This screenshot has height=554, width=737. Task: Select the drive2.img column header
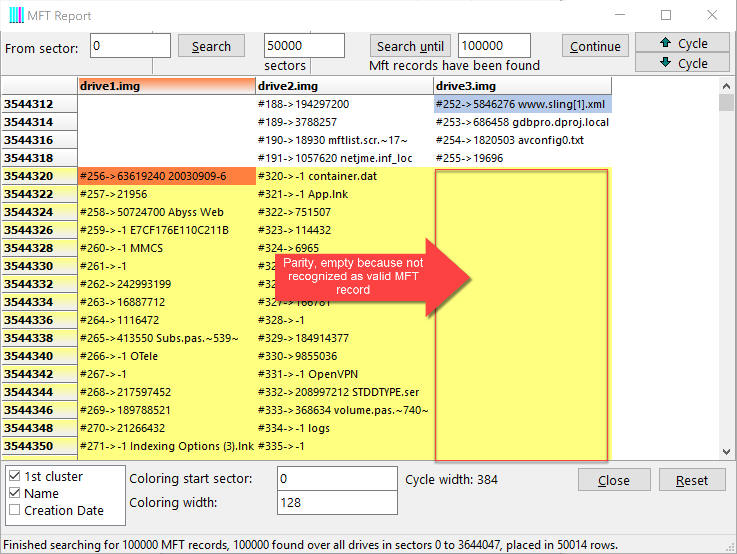click(344, 86)
